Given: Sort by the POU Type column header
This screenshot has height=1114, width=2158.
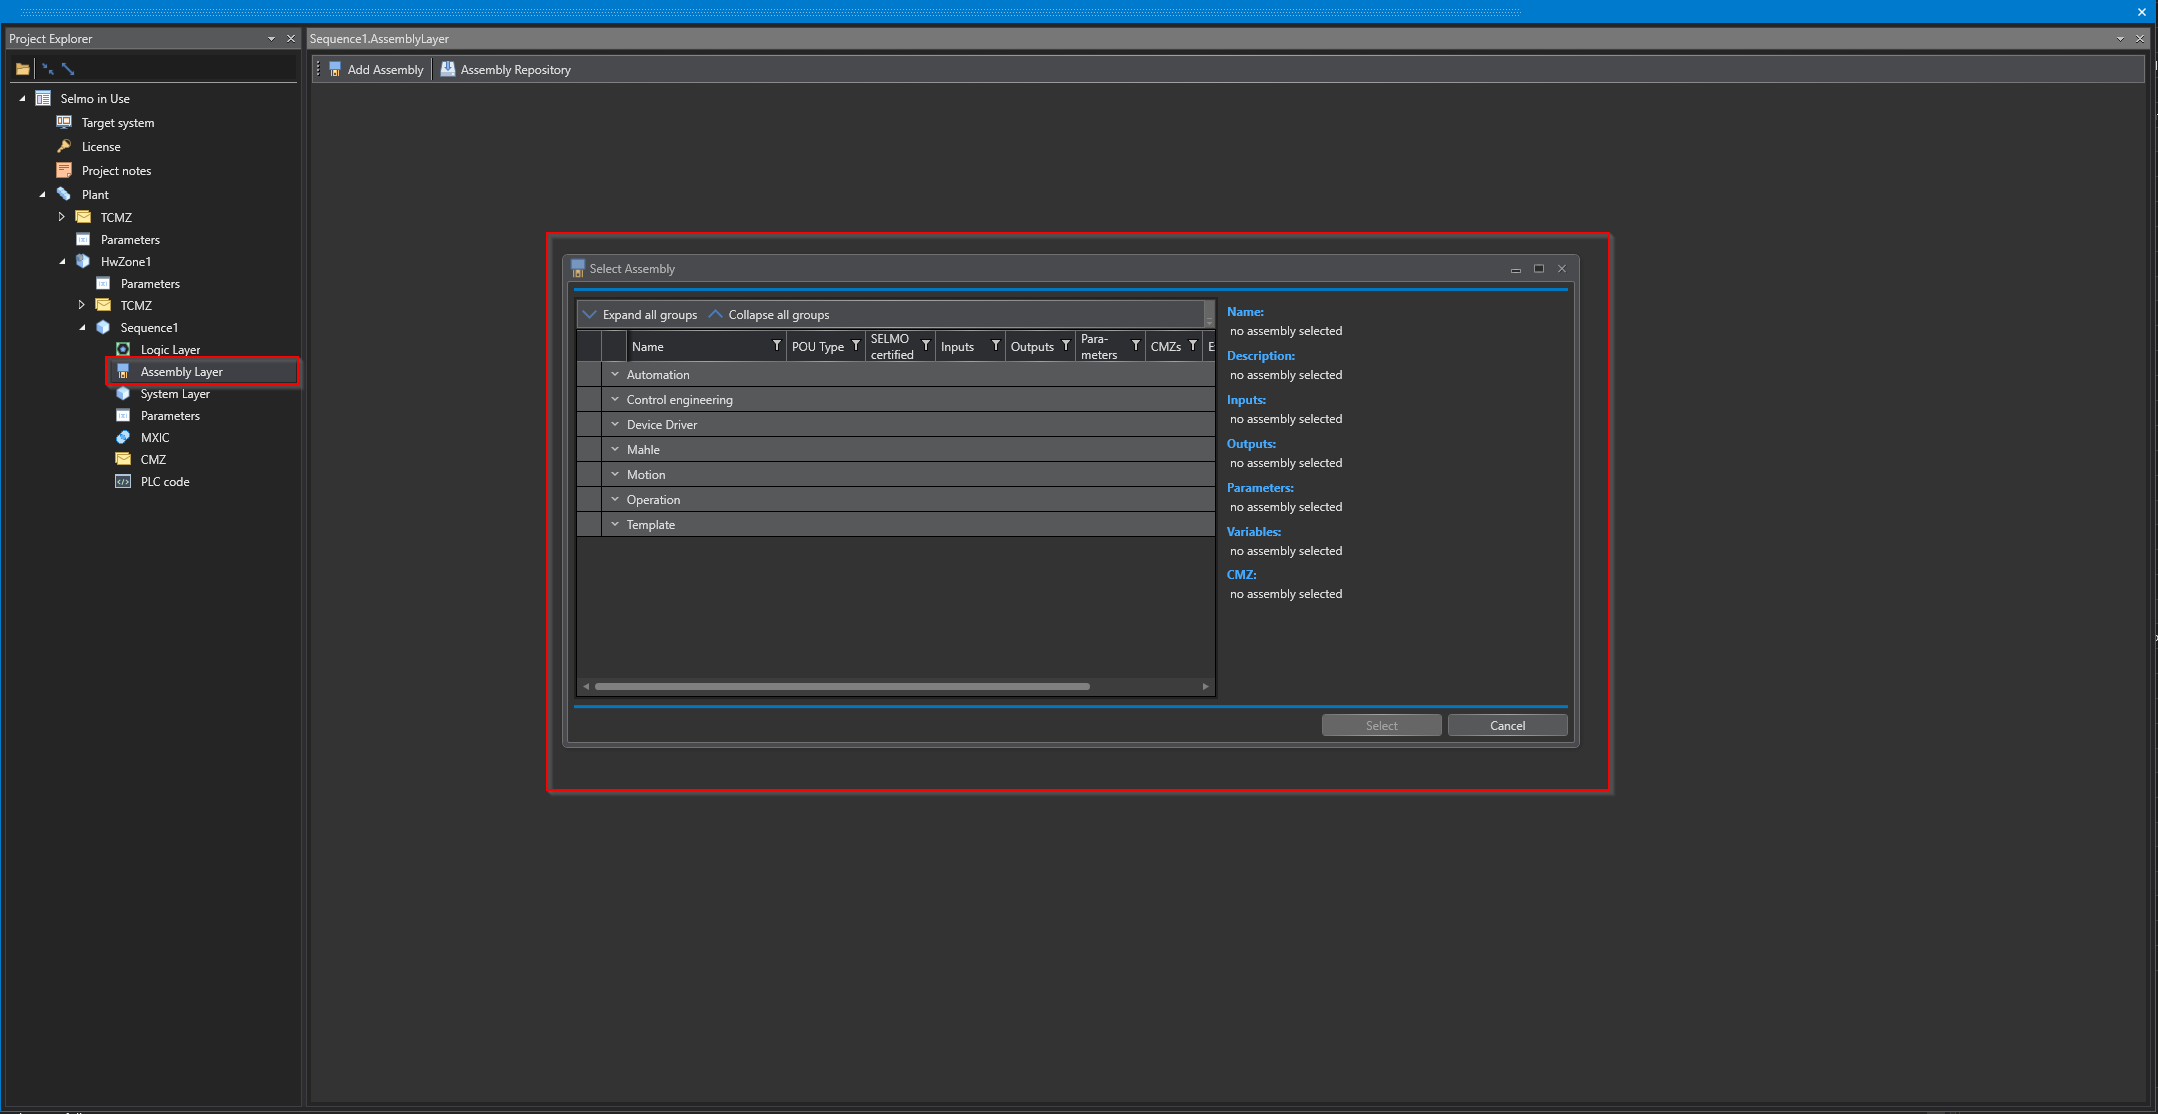Looking at the screenshot, I should pos(818,346).
